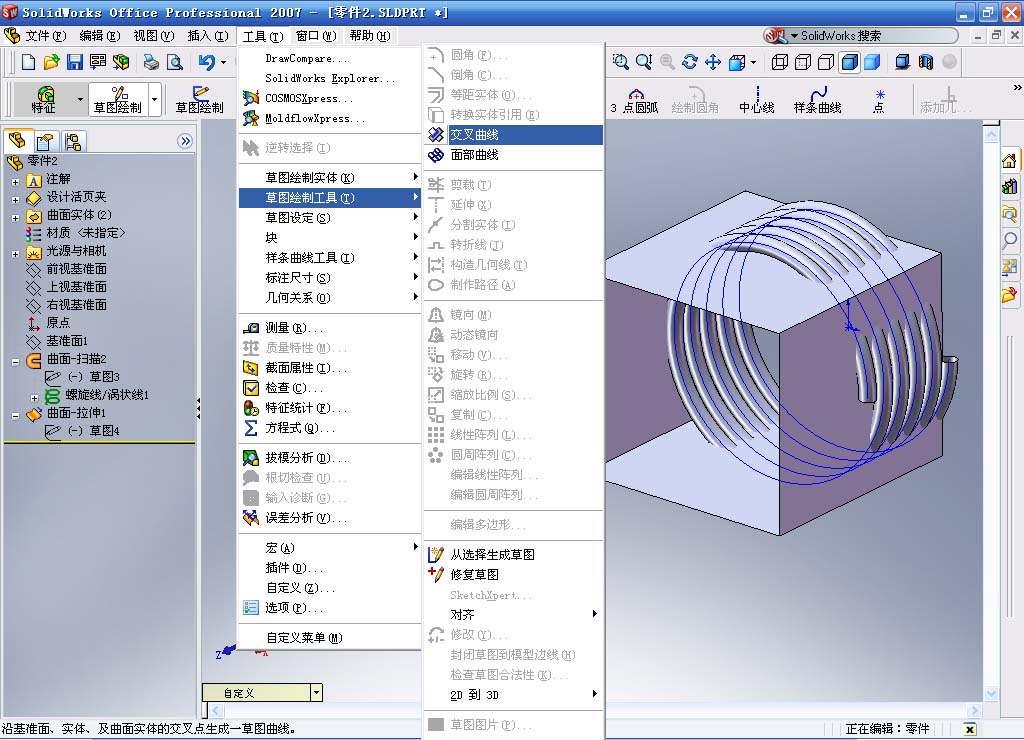Open the 帮助(H) menu

point(370,36)
